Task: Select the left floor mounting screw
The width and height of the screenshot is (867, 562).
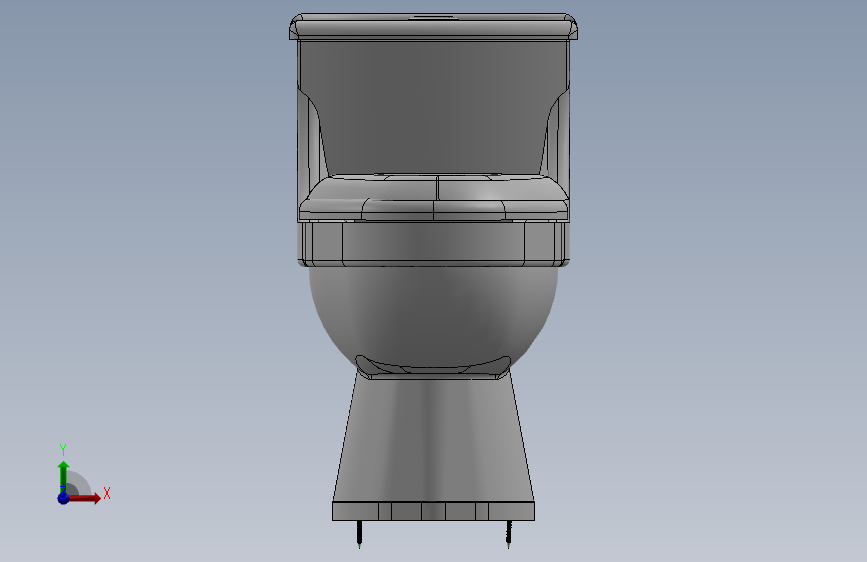Action: [x=359, y=534]
